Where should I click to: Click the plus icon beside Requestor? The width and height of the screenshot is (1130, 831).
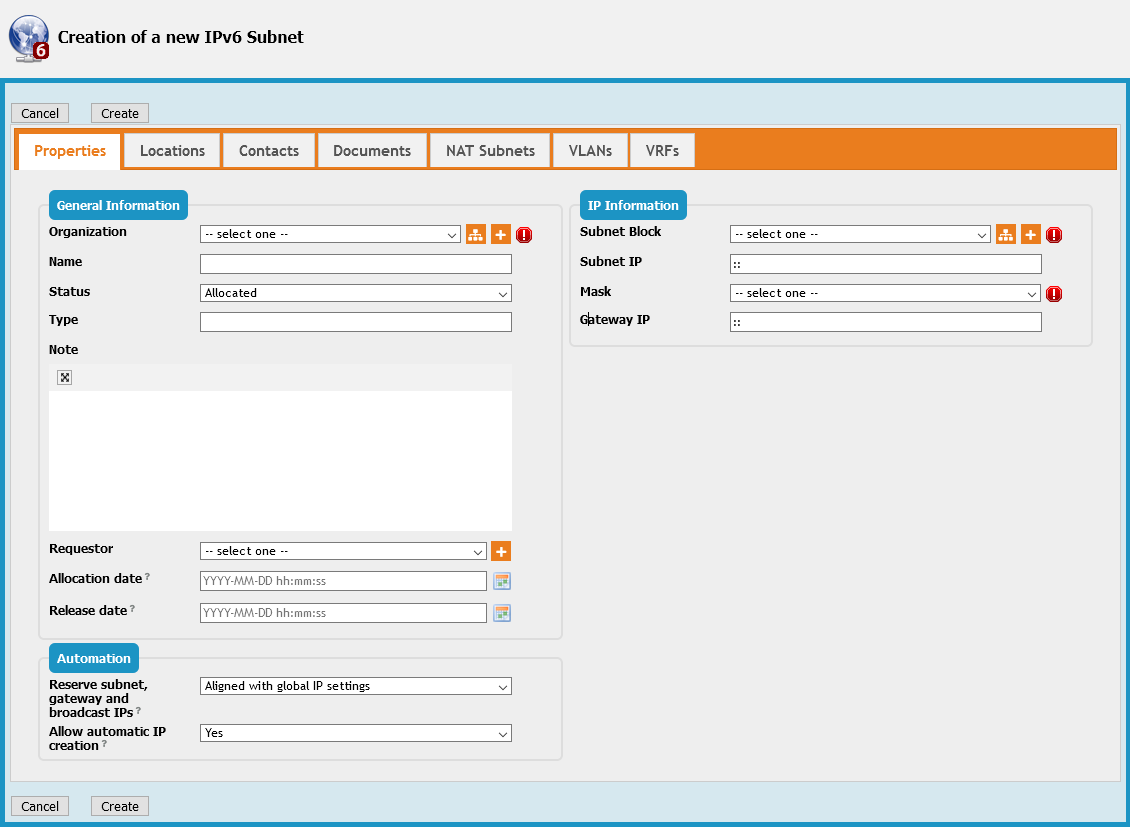click(501, 551)
